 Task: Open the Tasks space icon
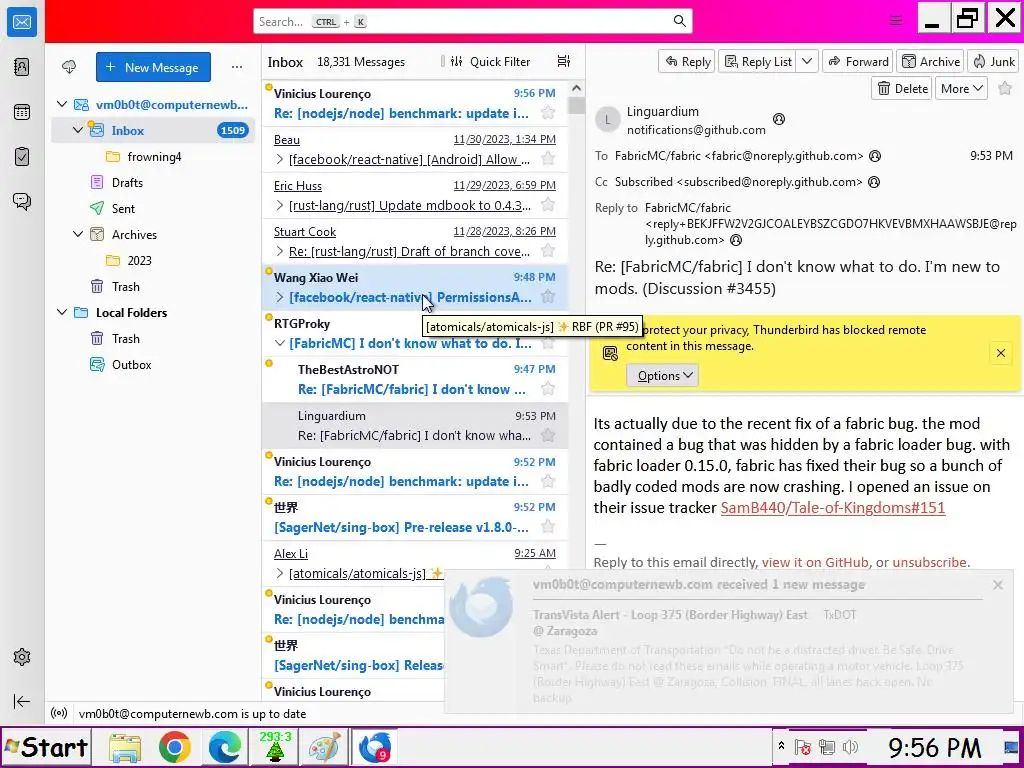pyautogui.click(x=22, y=157)
